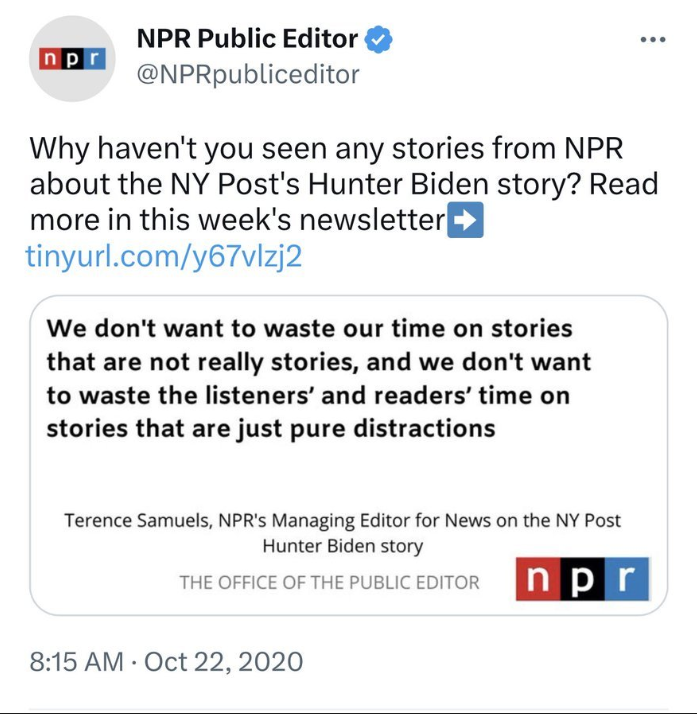Click the NPR Public Editor profile avatar
Viewport: 697px width, 714px height.
click(x=72, y=59)
